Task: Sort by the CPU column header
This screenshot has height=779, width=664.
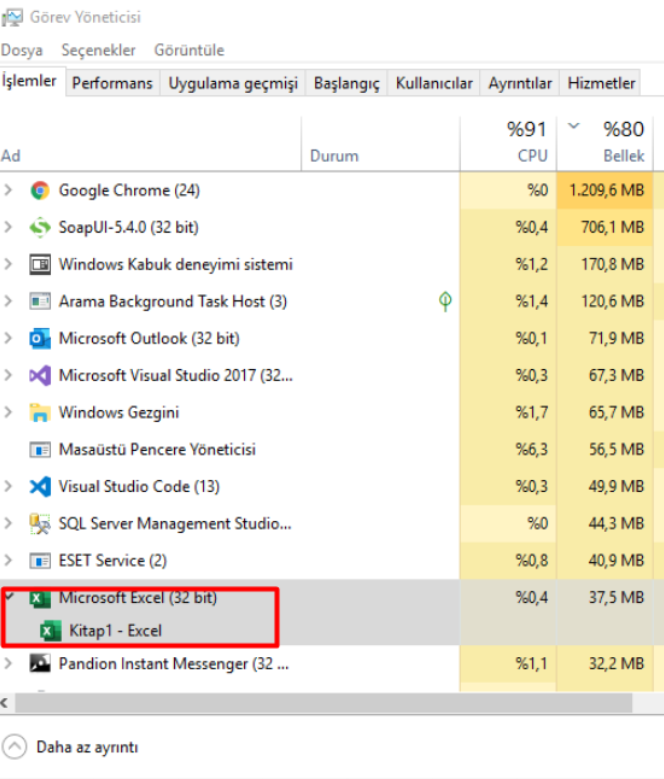Action: tap(509, 144)
